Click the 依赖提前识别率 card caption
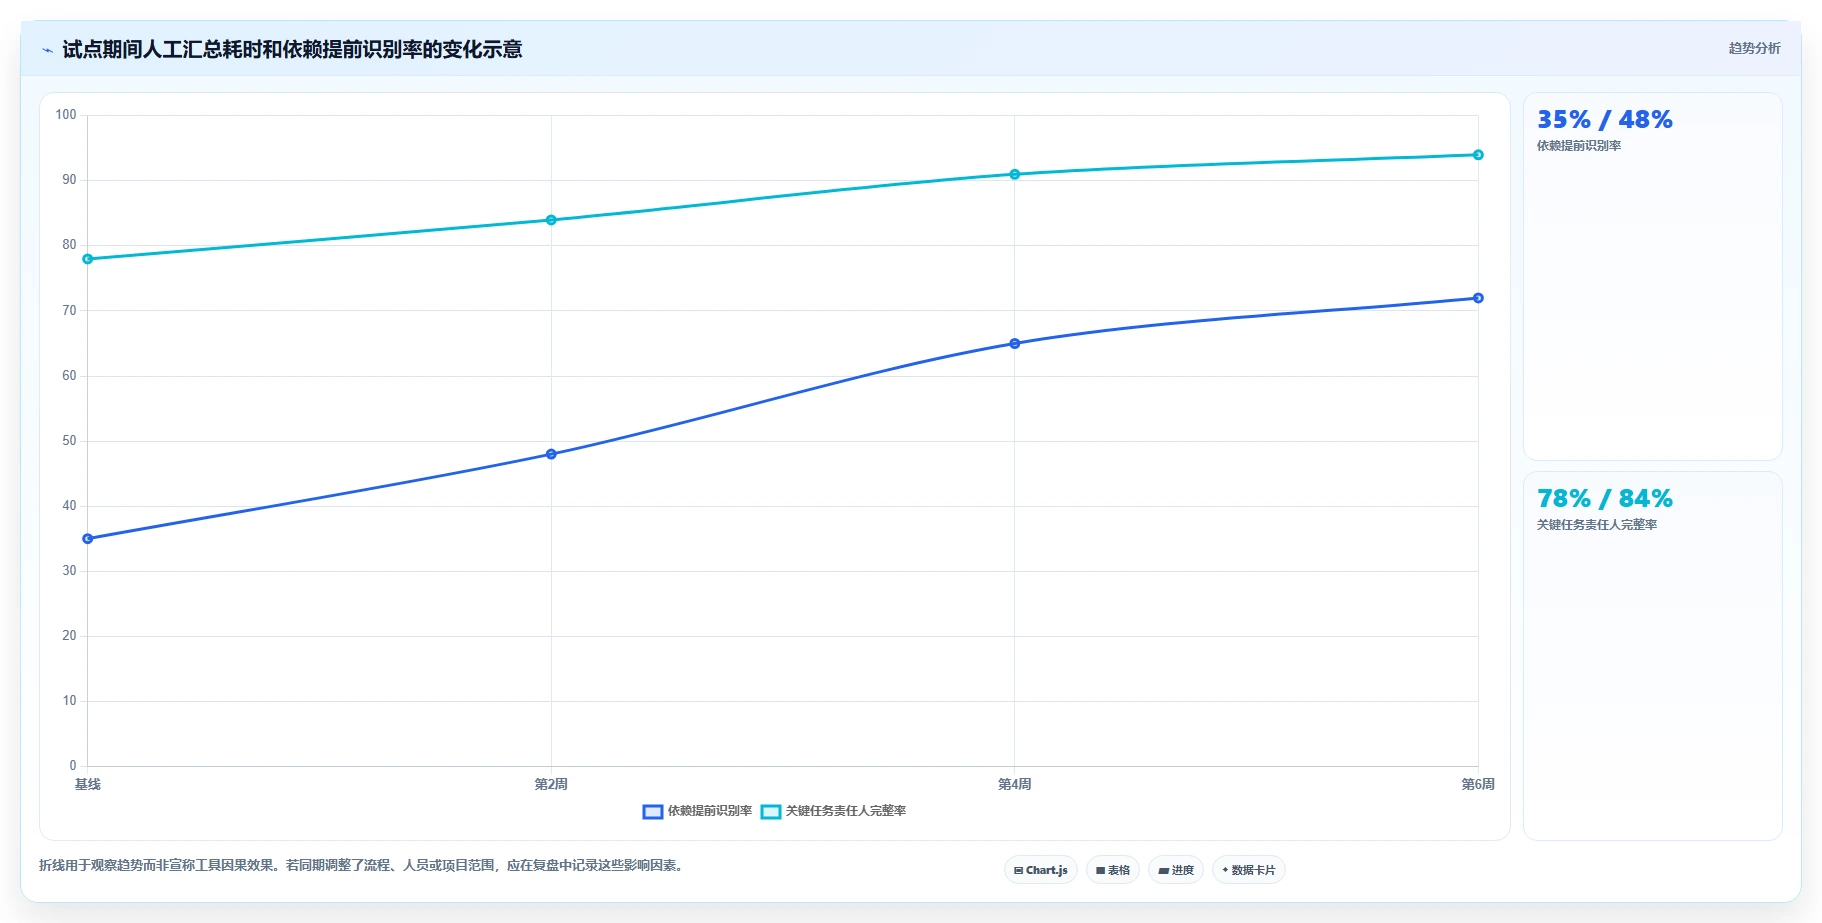The image size is (1822, 923). [1579, 146]
